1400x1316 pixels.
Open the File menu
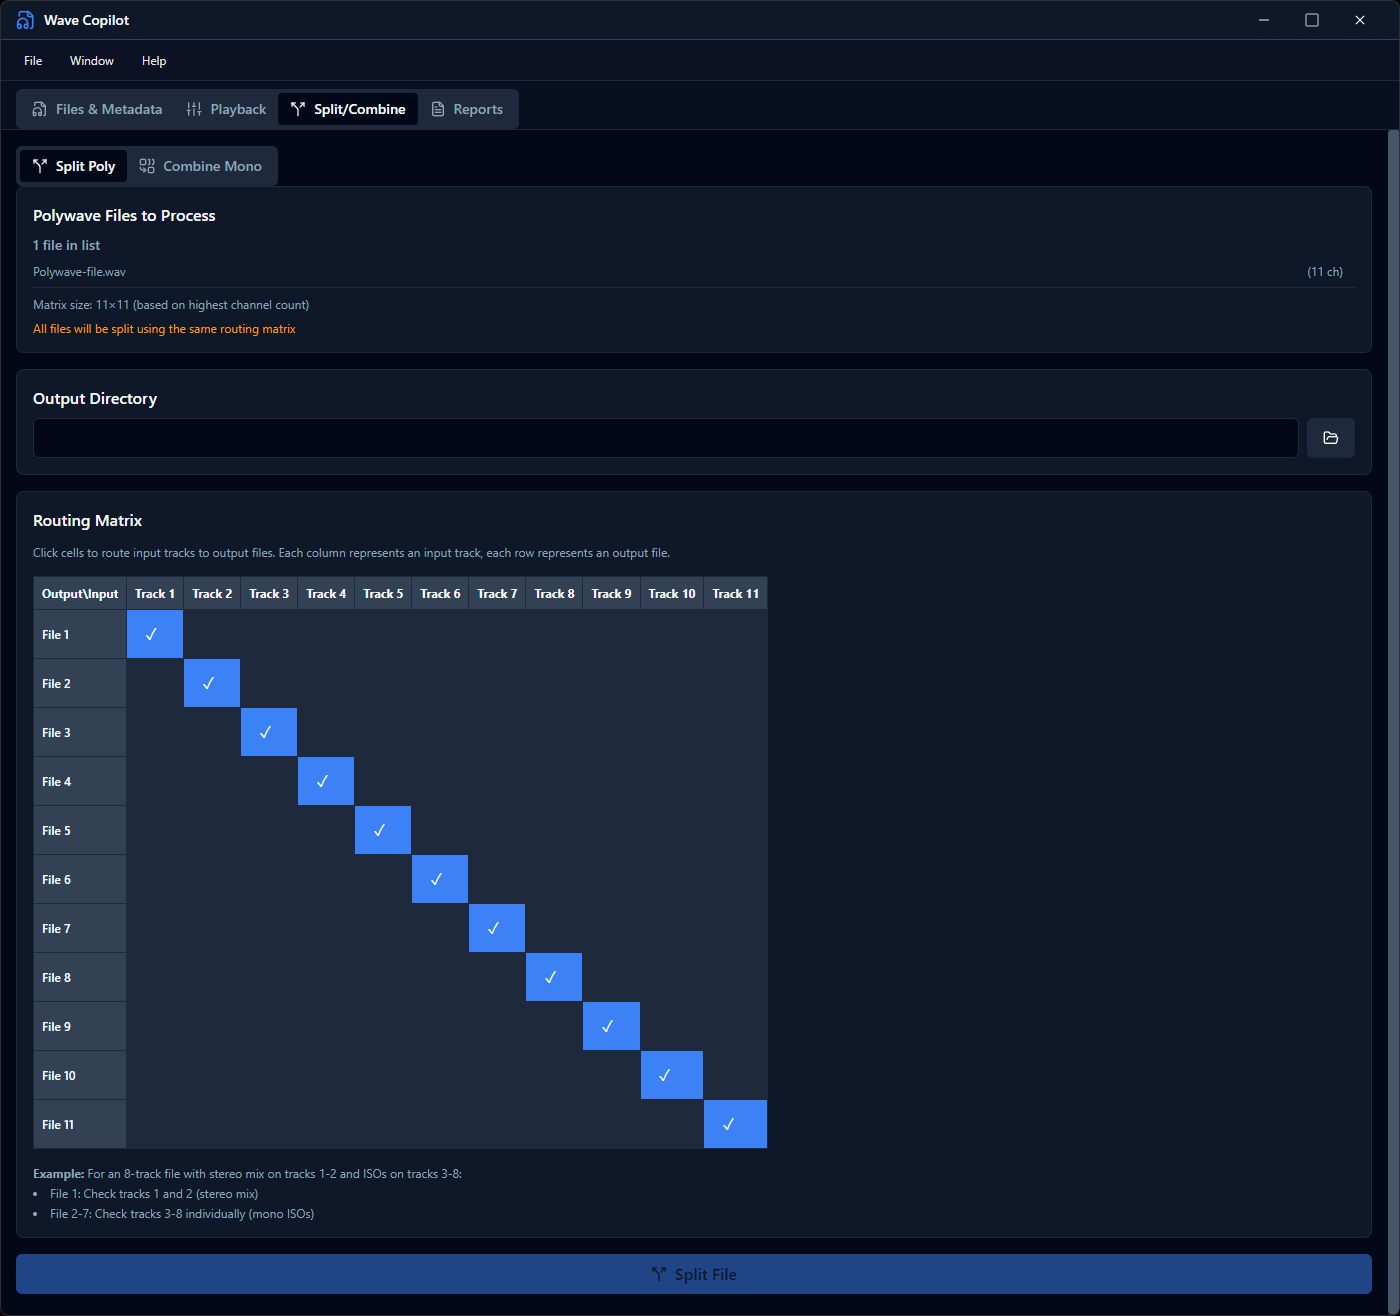point(33,61)
